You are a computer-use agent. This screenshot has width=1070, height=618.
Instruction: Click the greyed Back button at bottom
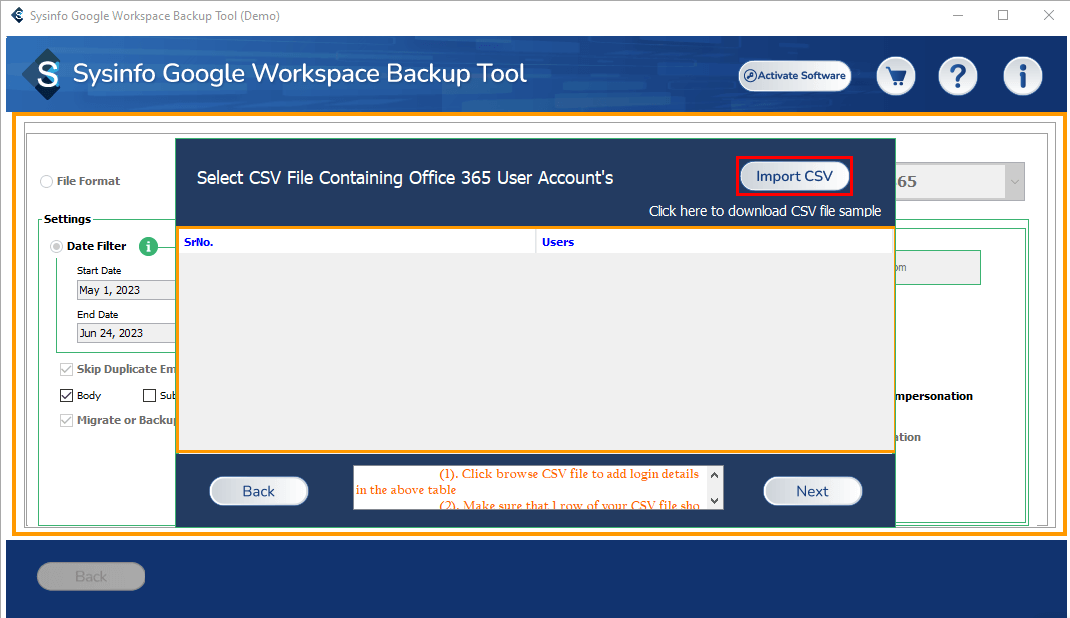[91, 576]
